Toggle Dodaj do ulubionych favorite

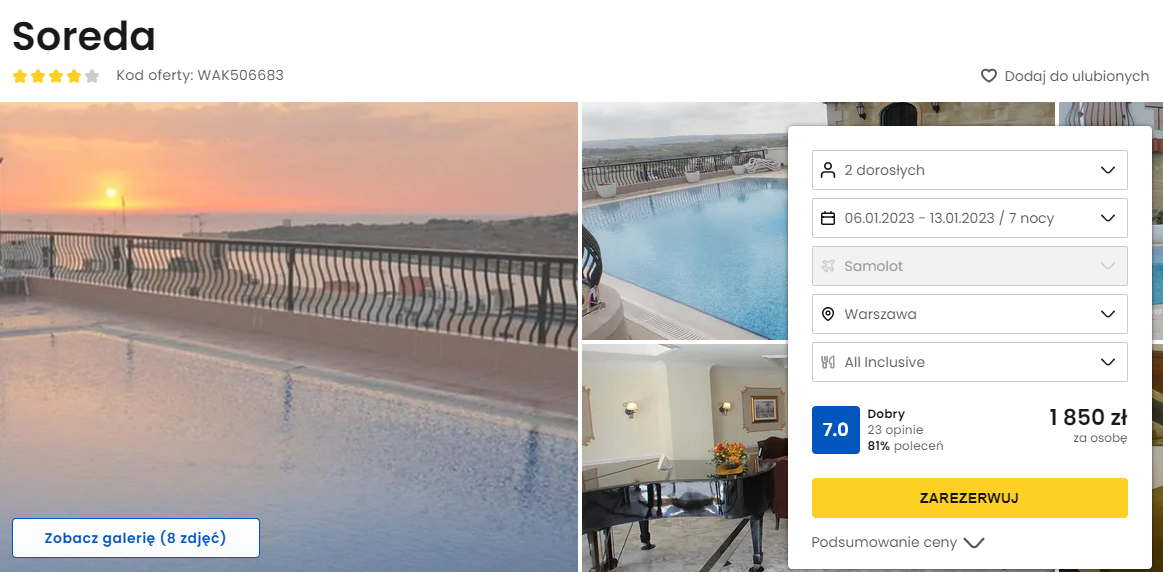click(x=1064, y=76)
